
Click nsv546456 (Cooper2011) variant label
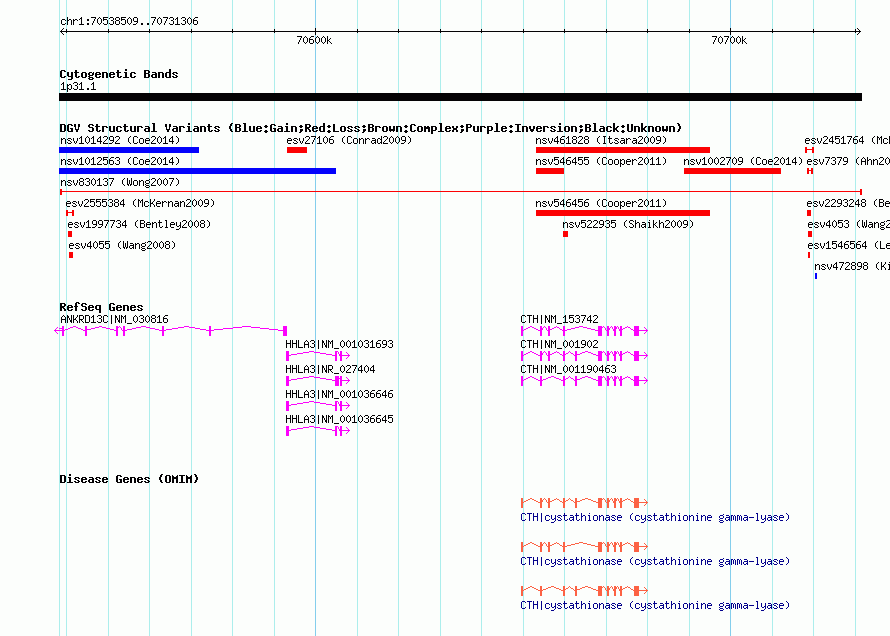click(x=601, y=203)
